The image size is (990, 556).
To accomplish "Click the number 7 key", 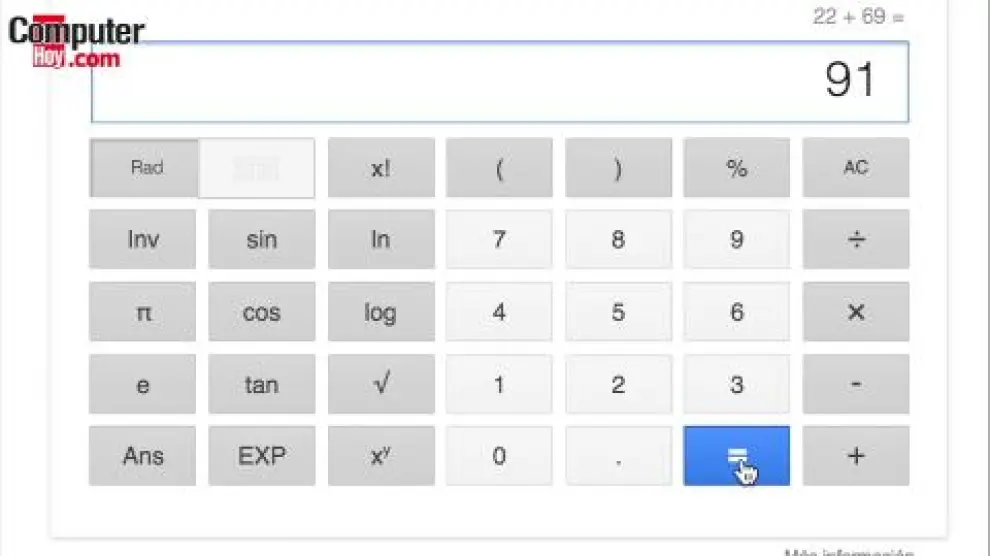I will point(498,240).
